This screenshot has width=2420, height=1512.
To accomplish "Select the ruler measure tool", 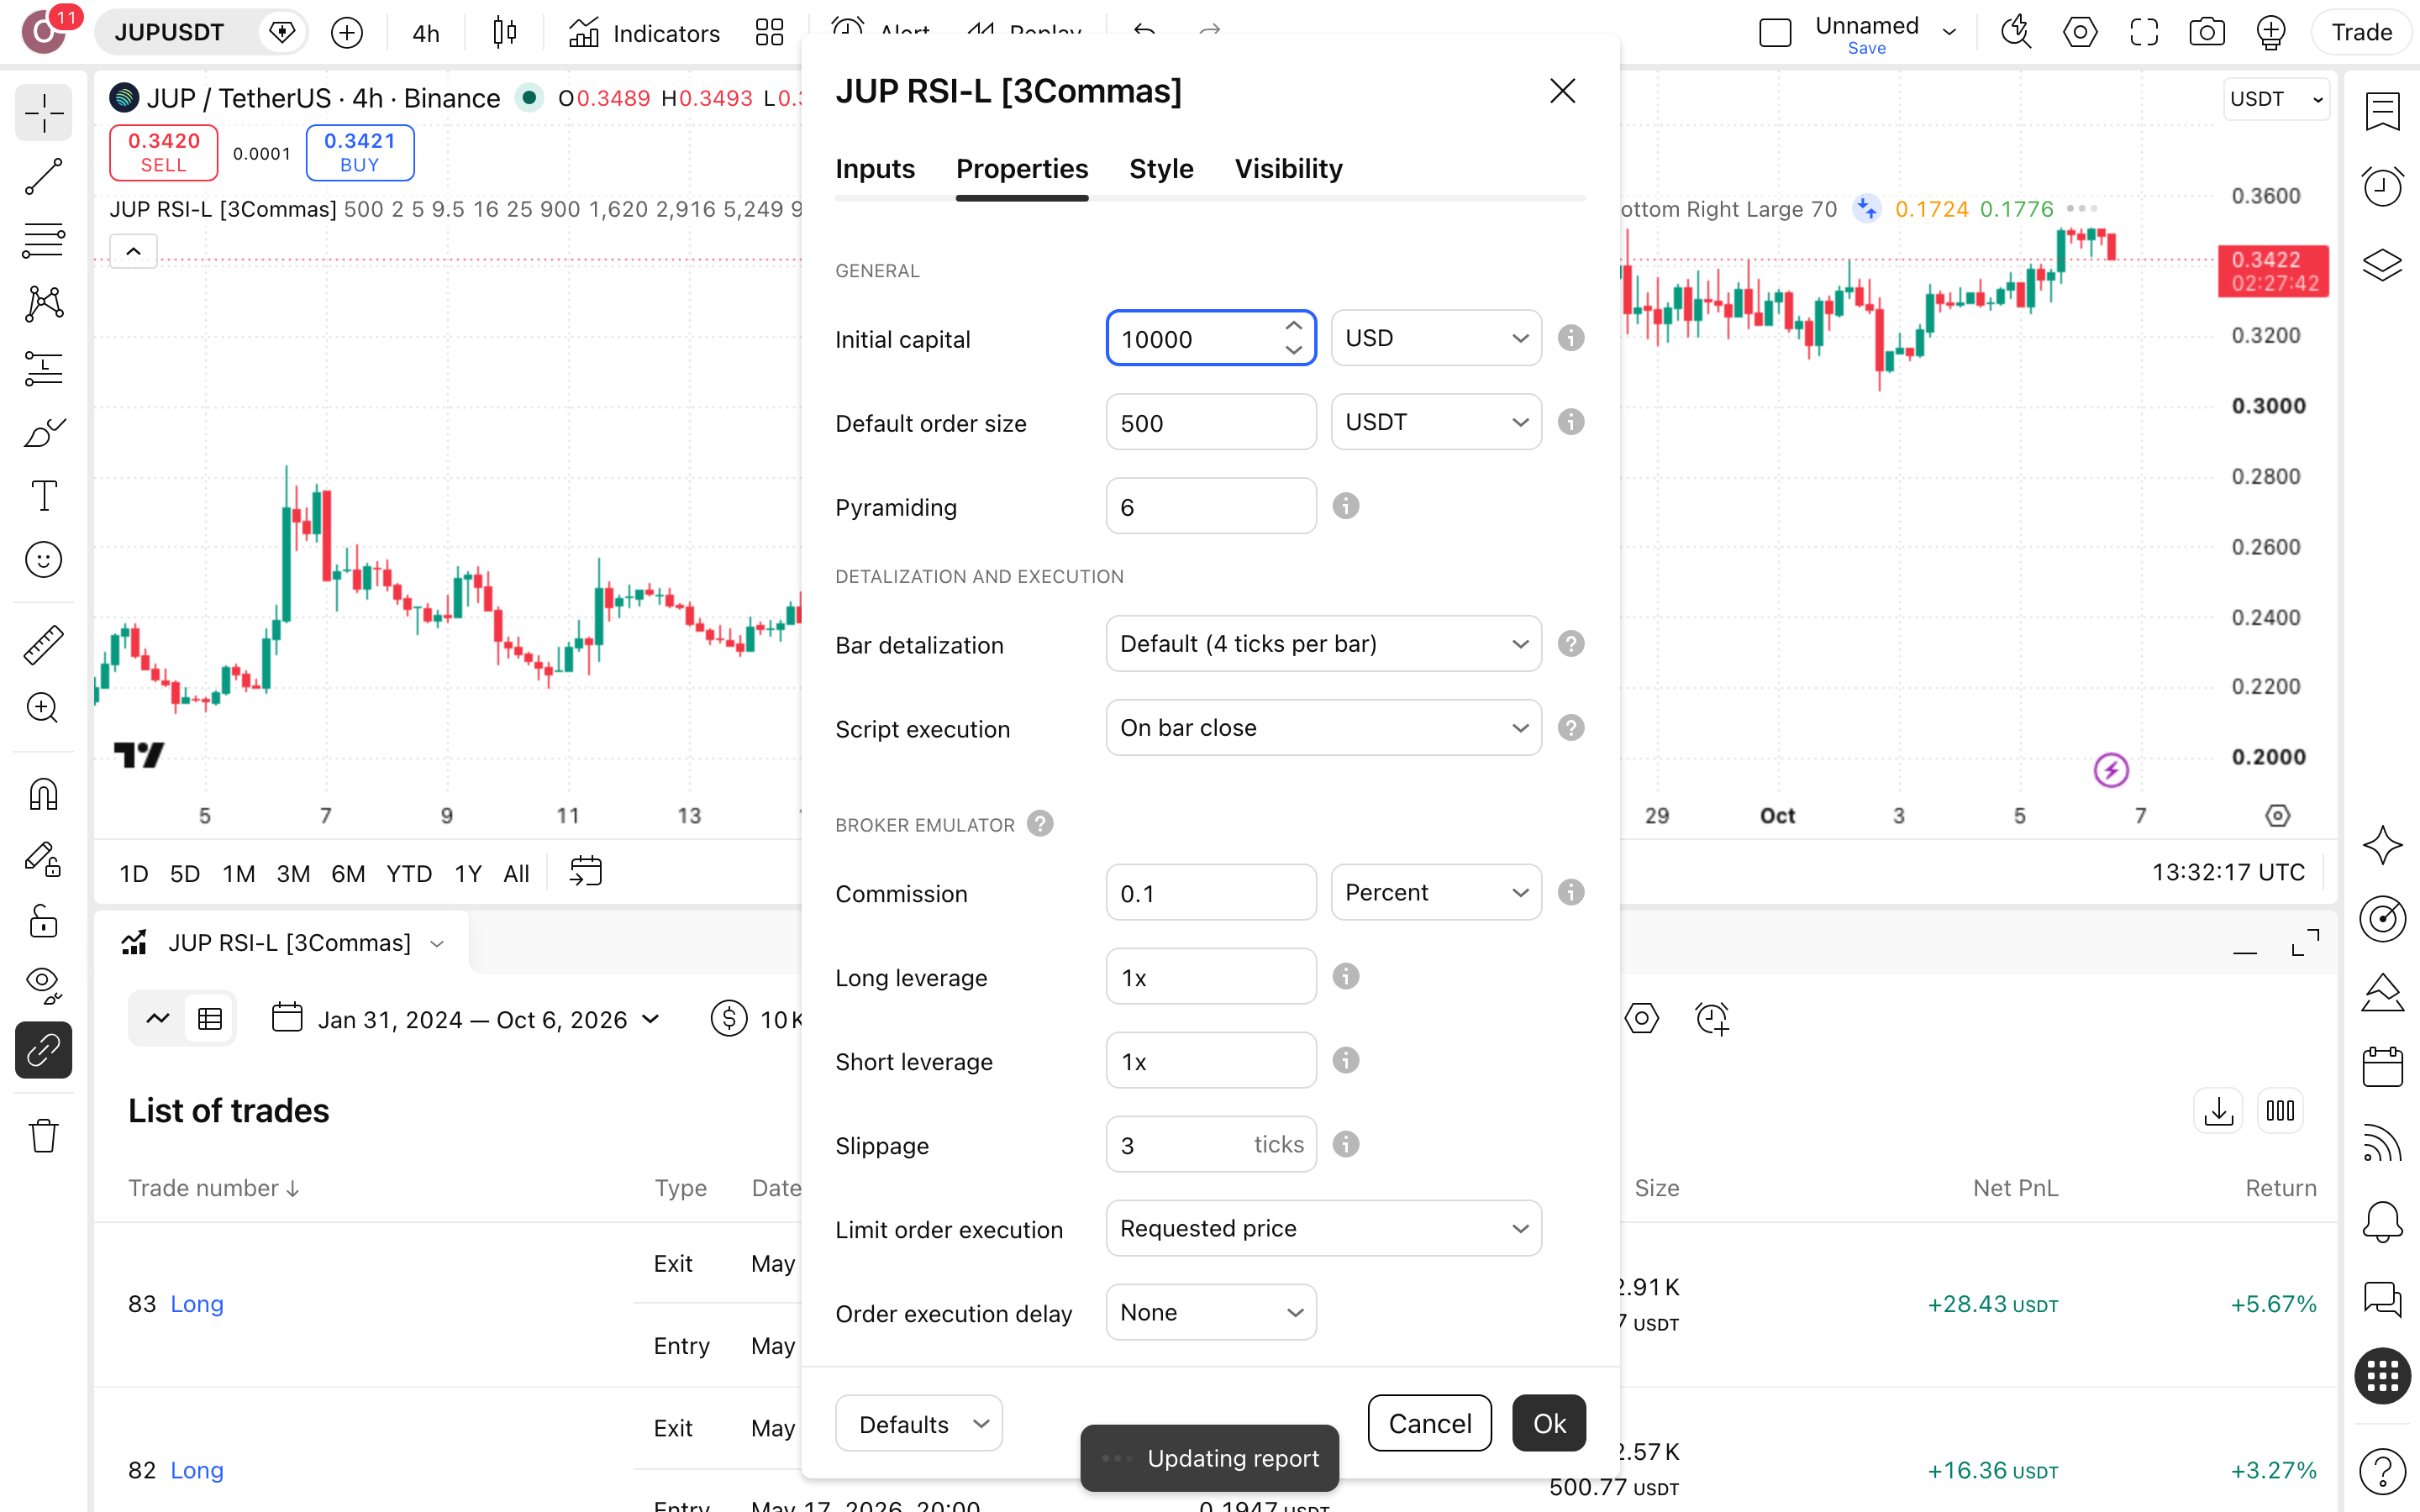I will click(x=43, y=645).
